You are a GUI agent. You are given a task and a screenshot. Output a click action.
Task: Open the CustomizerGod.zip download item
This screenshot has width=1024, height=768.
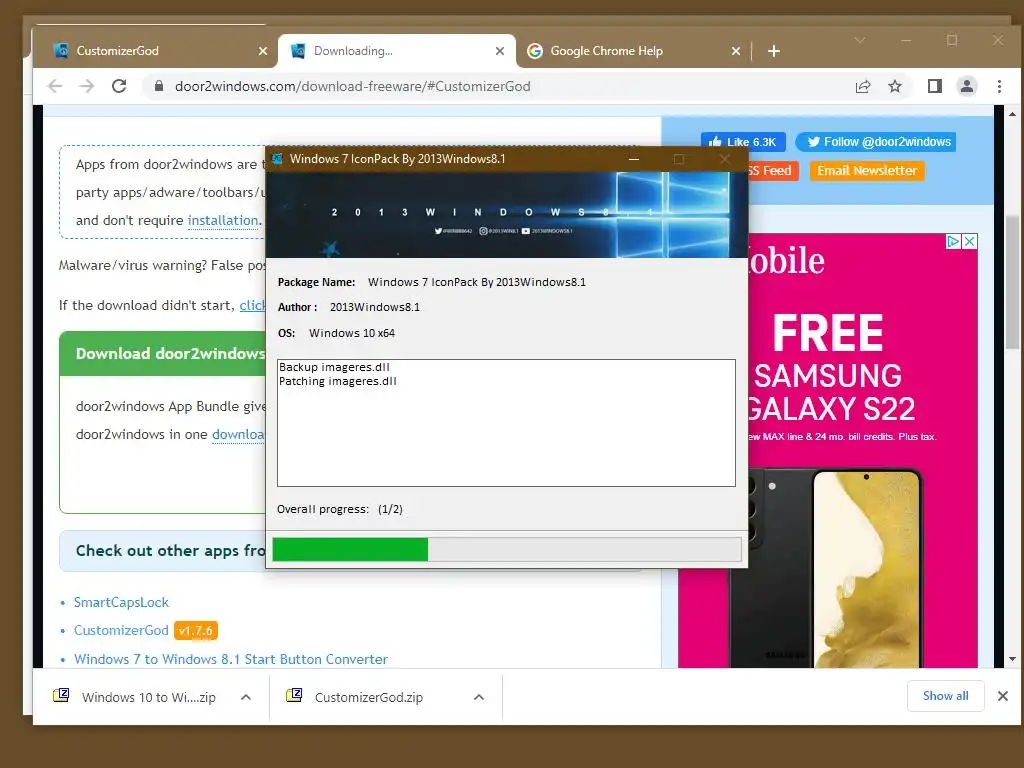[x=369, y=697]
